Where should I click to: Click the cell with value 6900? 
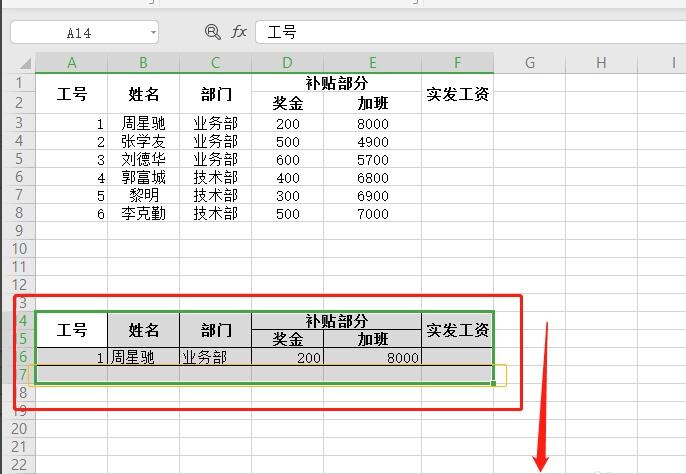[373, 195]
